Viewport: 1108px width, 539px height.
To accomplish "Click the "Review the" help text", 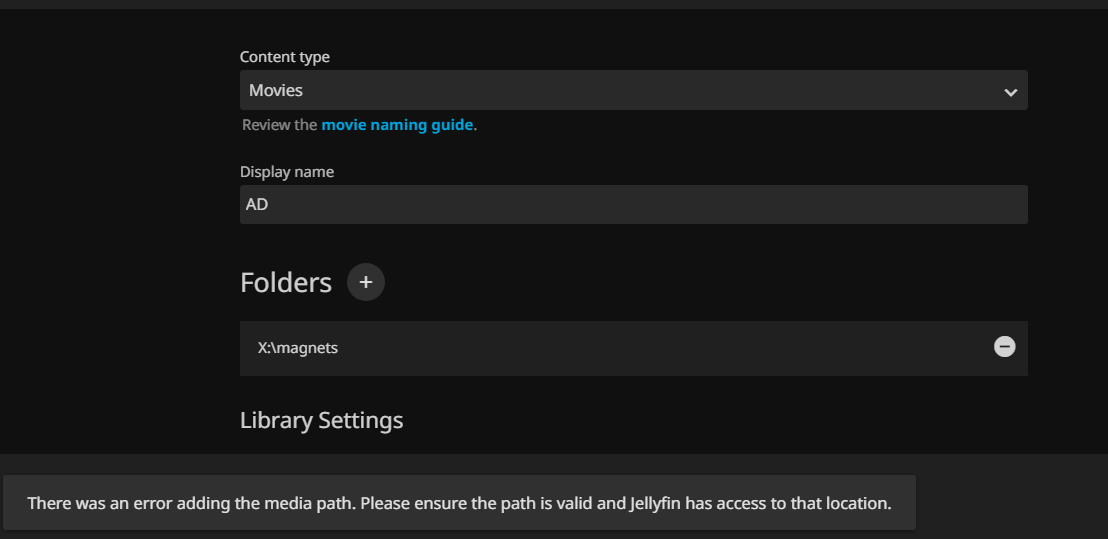I will click(279, 125).
